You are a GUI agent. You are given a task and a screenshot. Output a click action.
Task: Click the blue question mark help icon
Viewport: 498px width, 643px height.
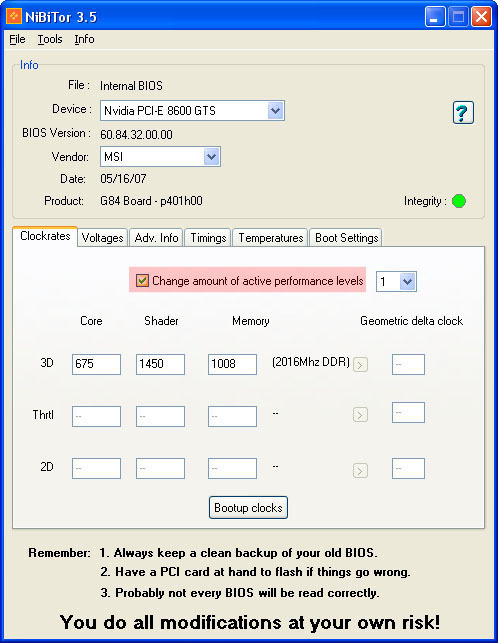point(463,112)
